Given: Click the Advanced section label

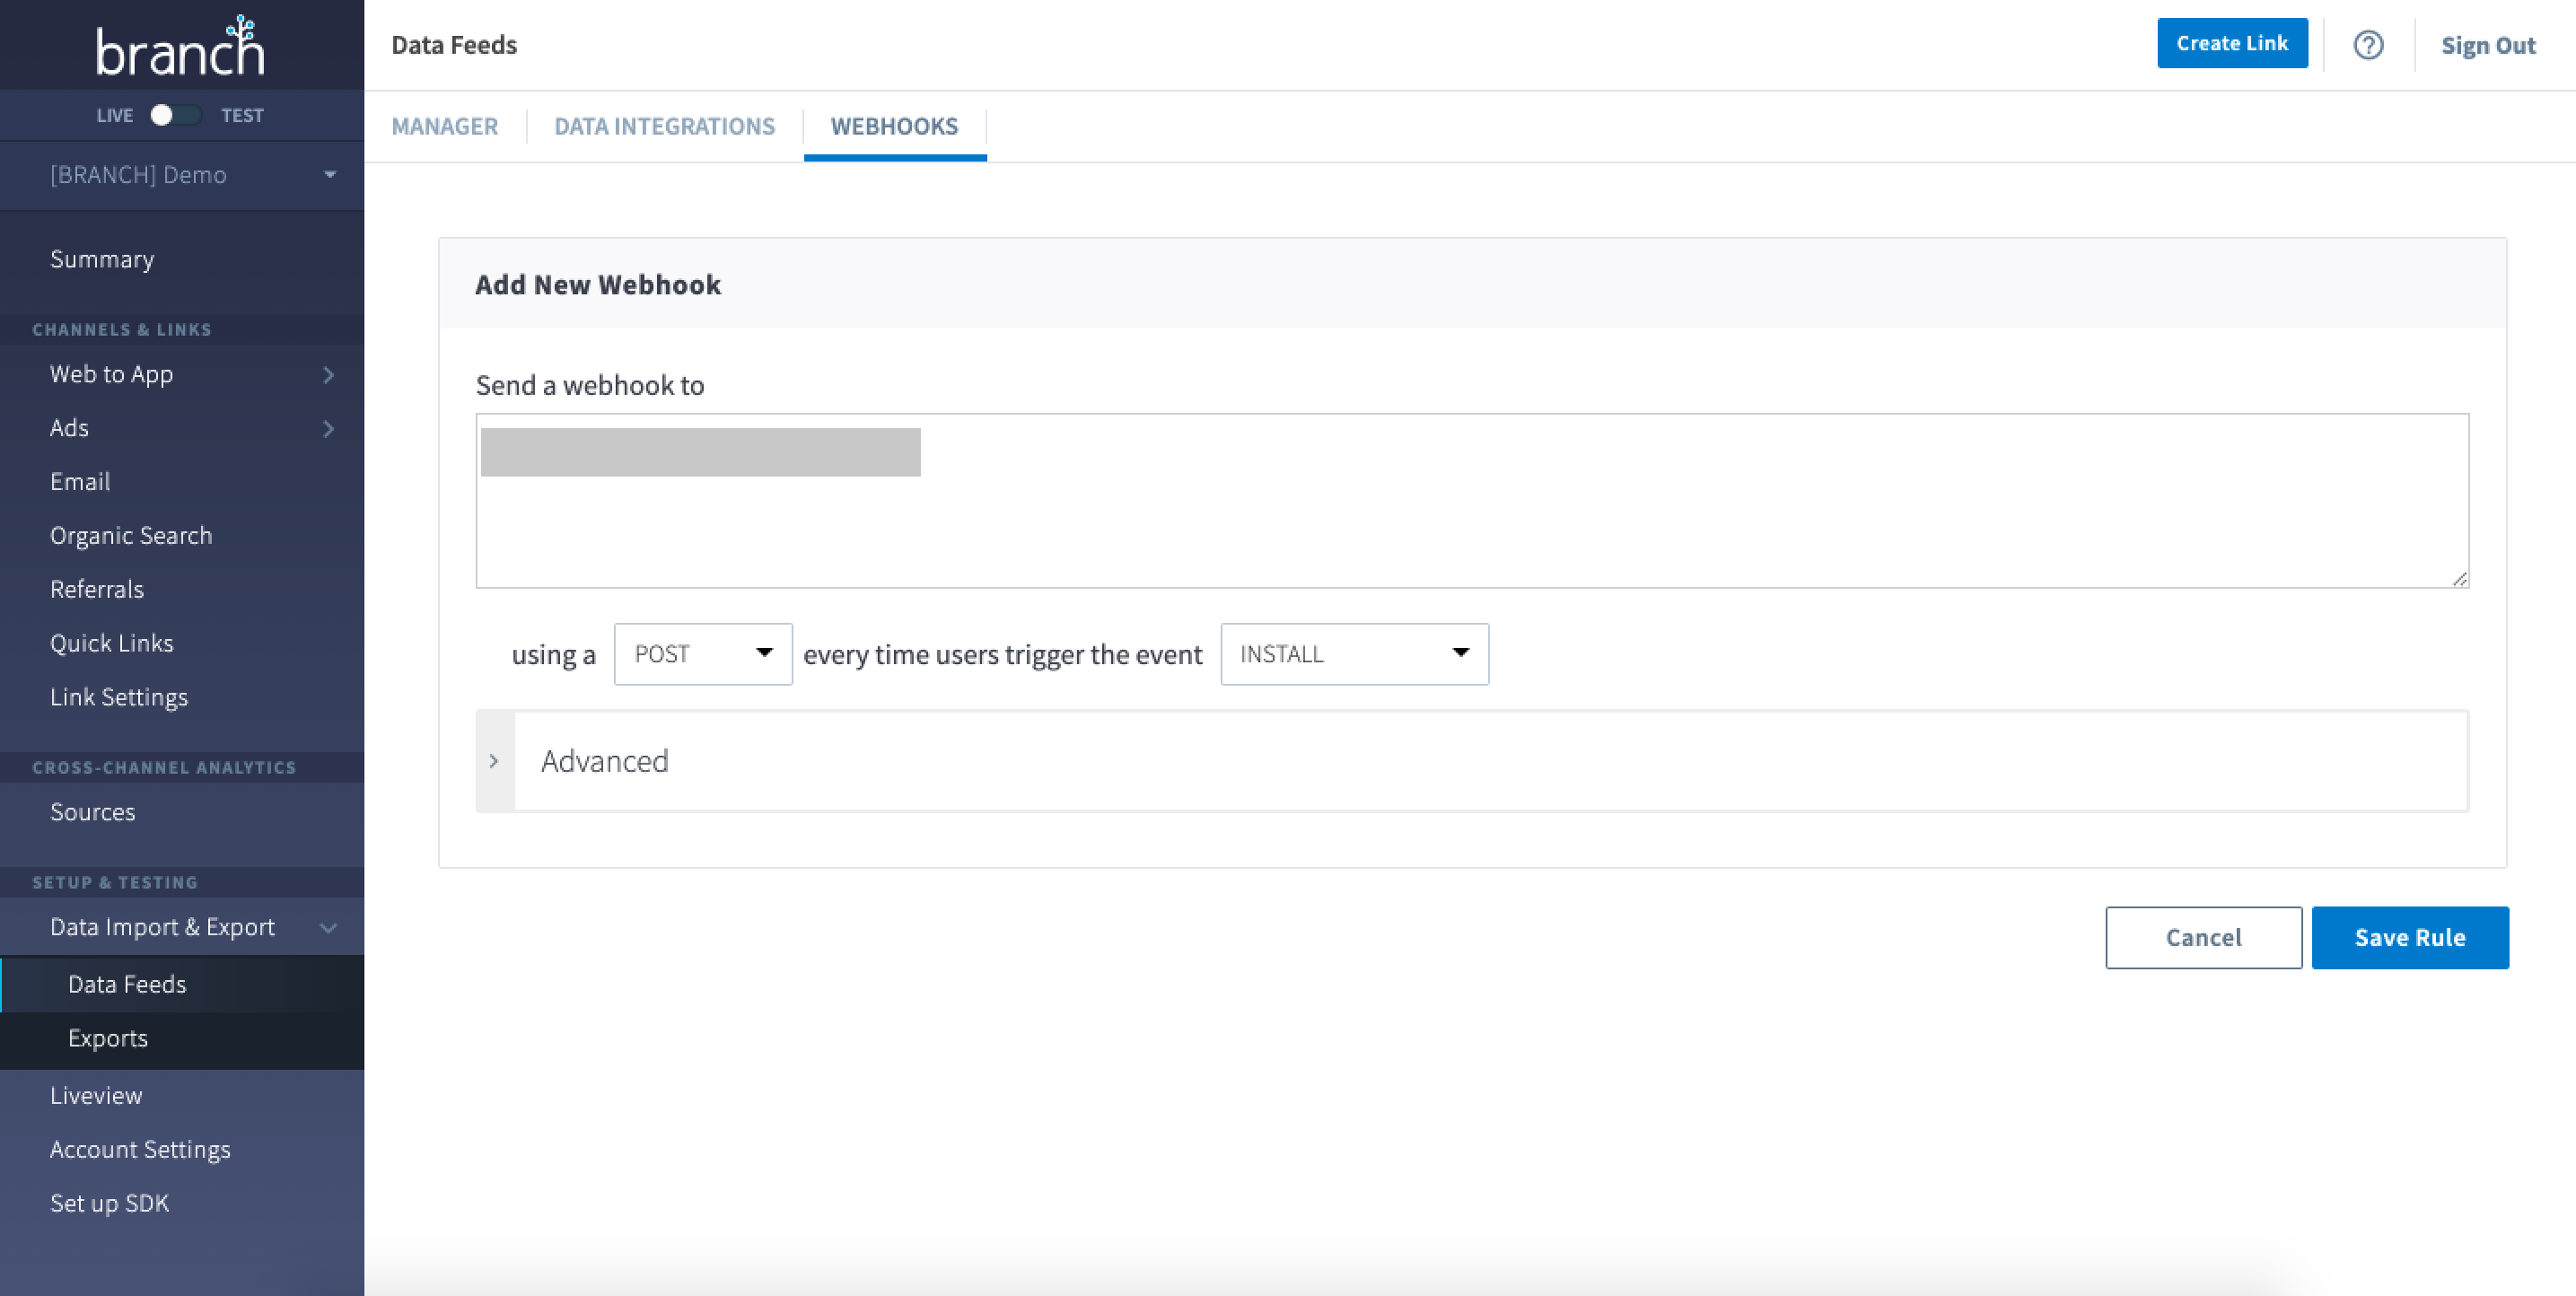Looking at the screenshot, I should tap(605, 761).
